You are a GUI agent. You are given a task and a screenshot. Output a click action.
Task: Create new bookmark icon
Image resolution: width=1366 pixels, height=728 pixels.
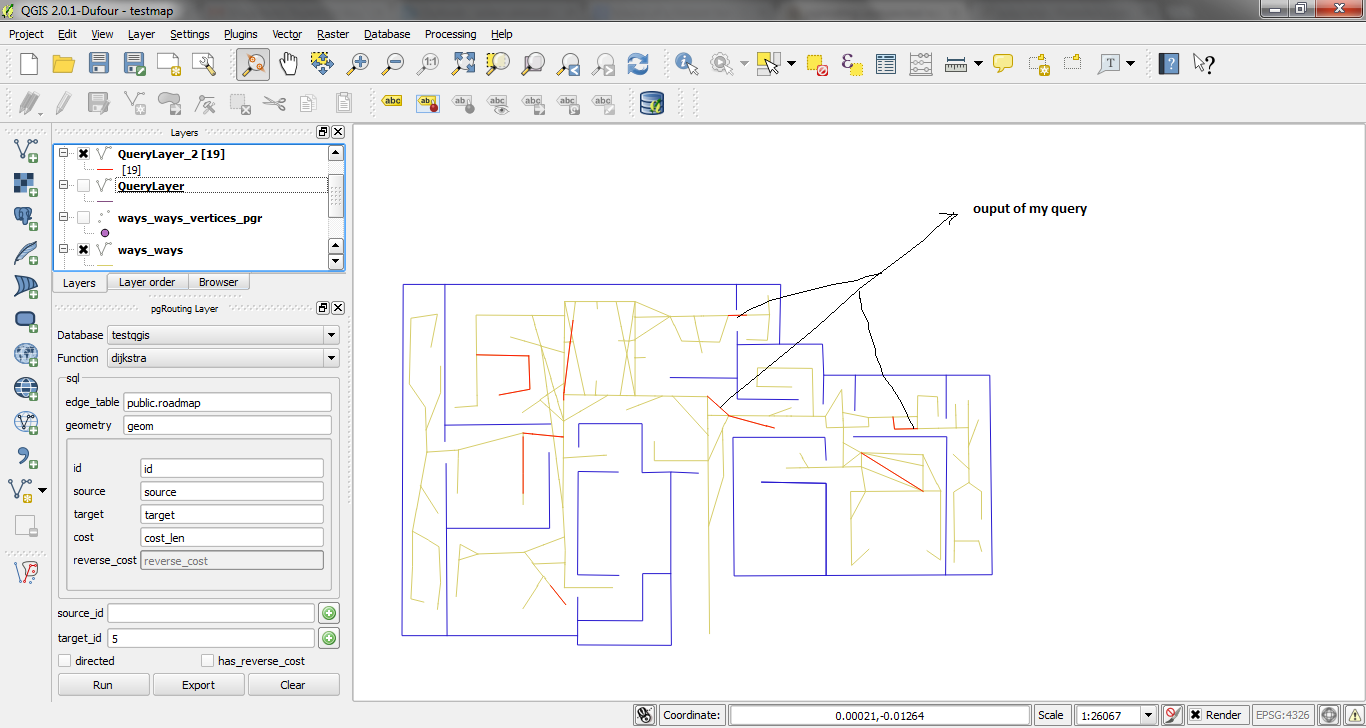pos(1038,65)
